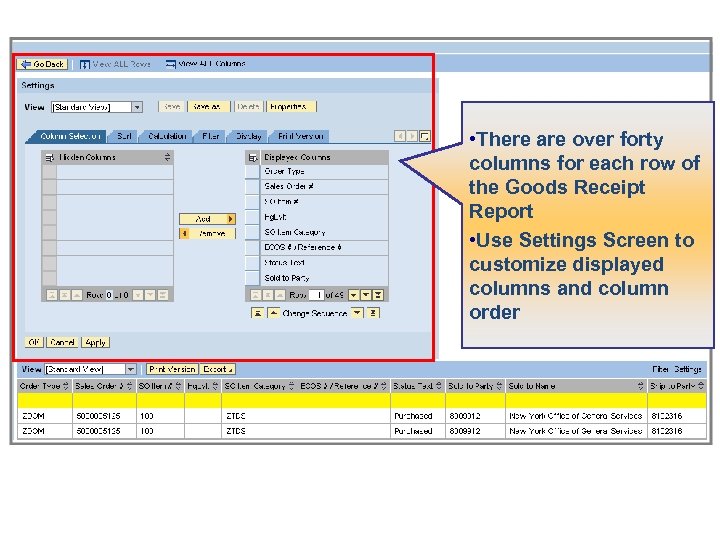The width and height of the screenshot is (720, 540).
Task: Click the Hidden Columns select-all icon
Action: (x=49, y=158)
